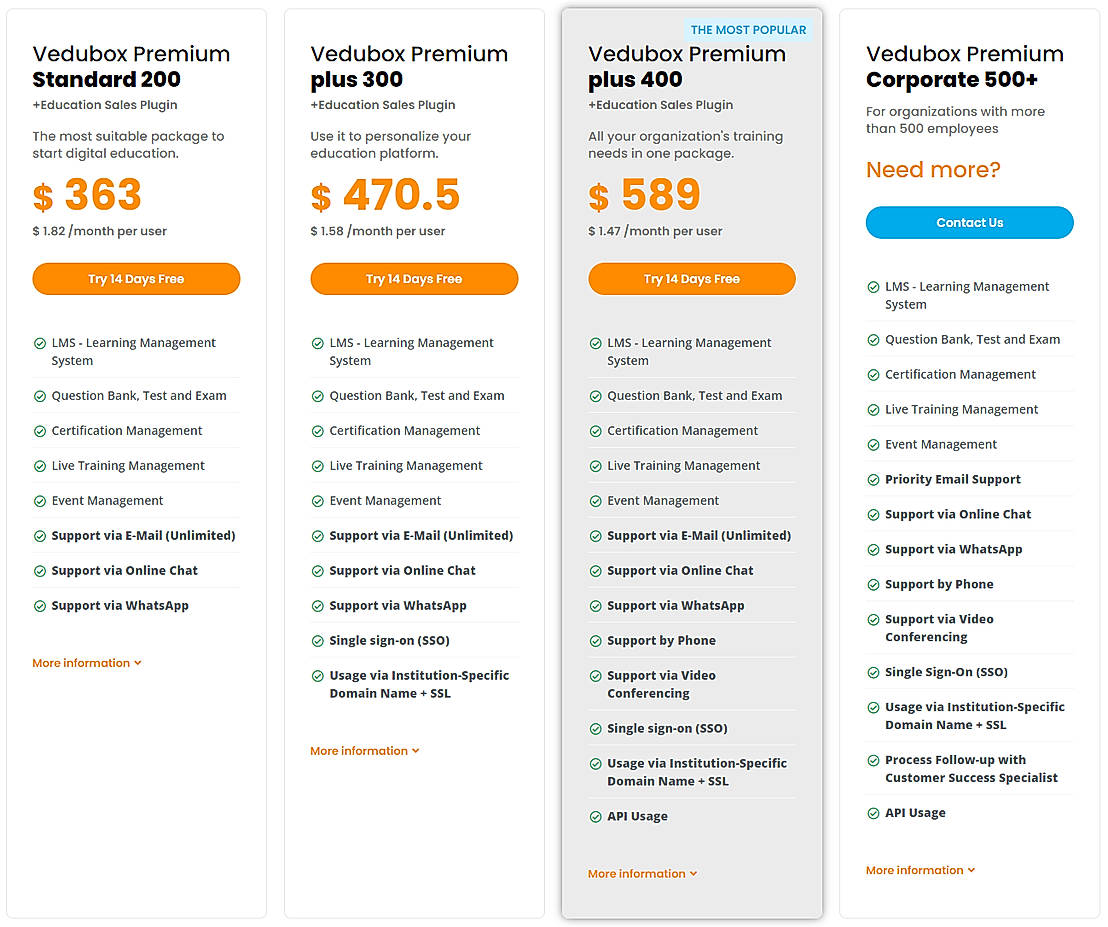
Task: Click the Need more? heading in Corporate plan
Action: tap(933, 170)
